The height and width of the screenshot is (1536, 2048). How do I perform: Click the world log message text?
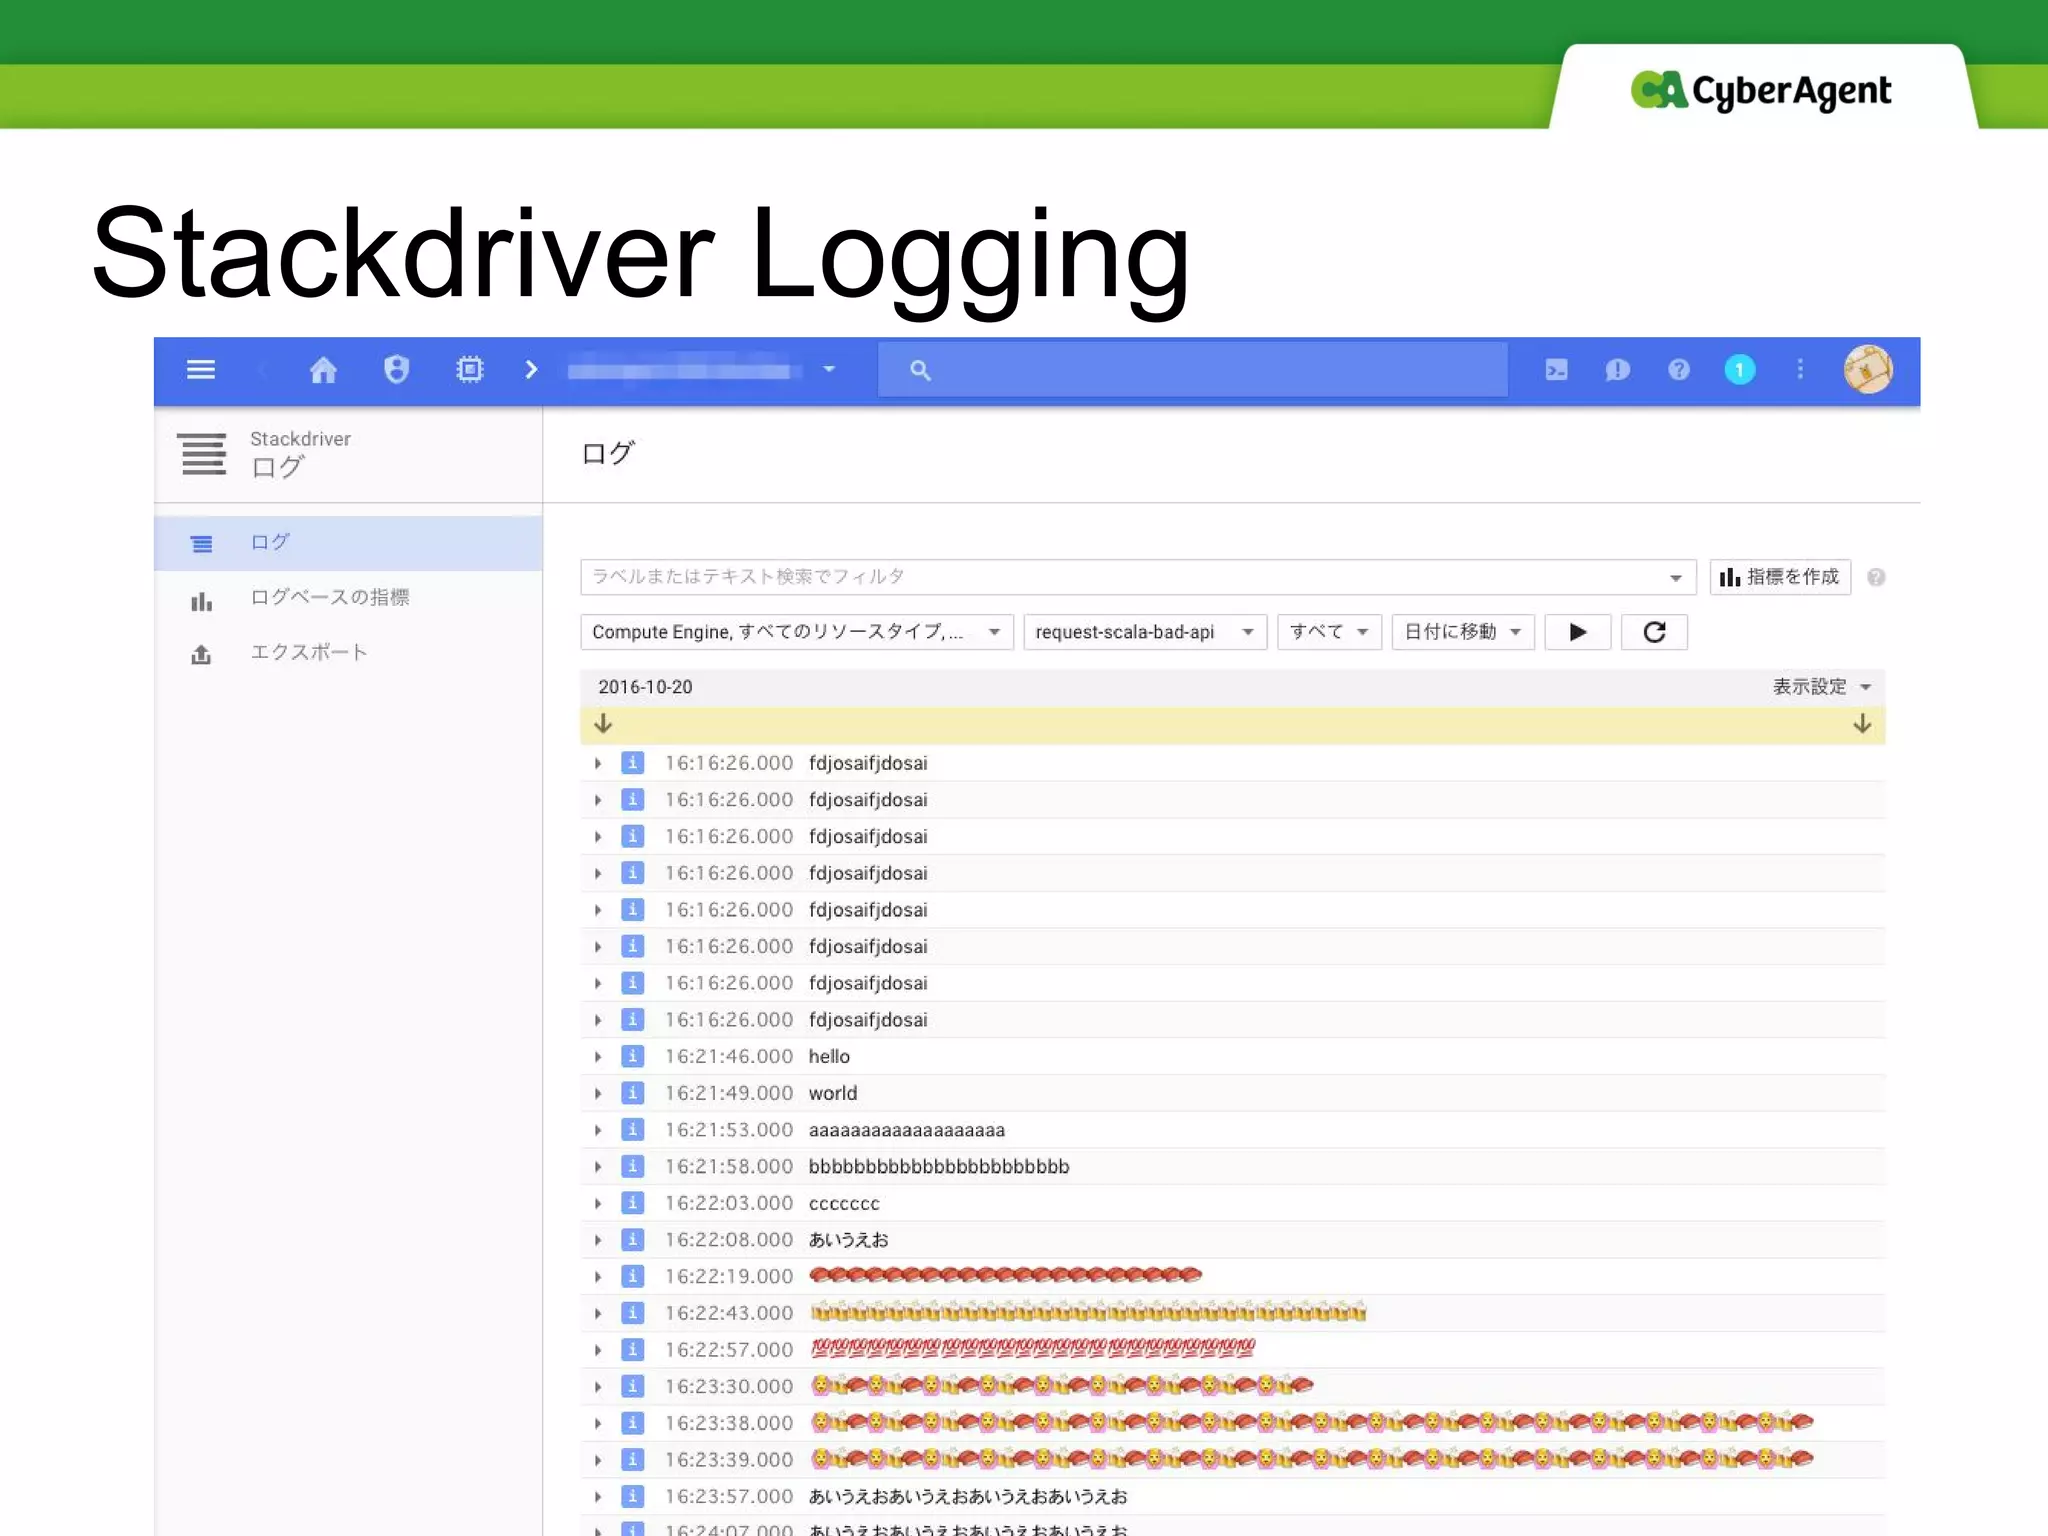click(833, 1094)
